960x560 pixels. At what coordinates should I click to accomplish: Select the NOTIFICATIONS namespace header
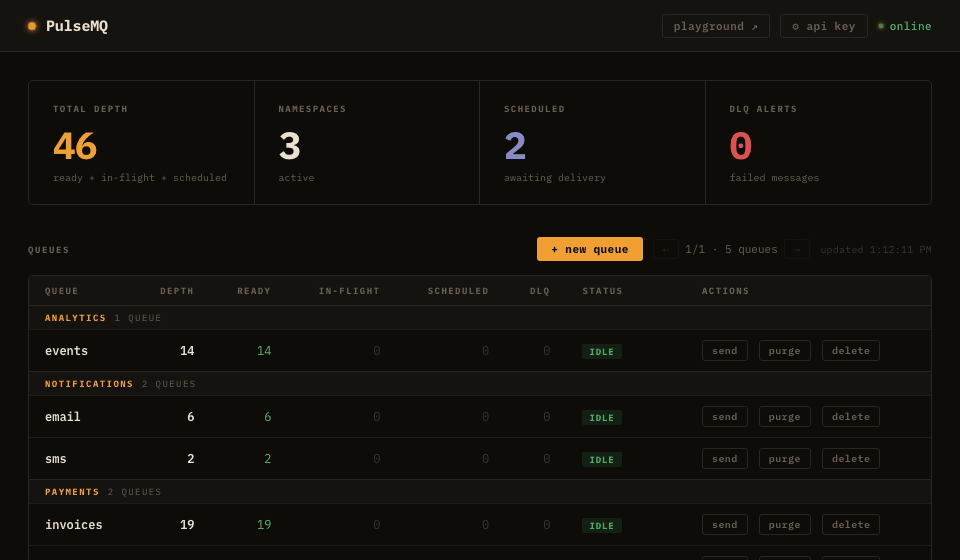pyautogui.click(x=480, y=384)
